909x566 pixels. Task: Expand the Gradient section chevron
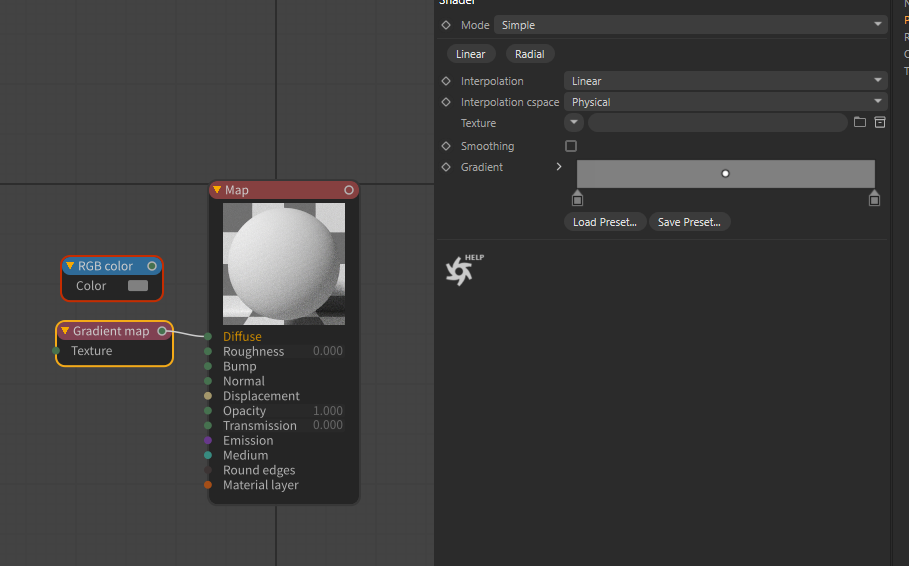559,166
